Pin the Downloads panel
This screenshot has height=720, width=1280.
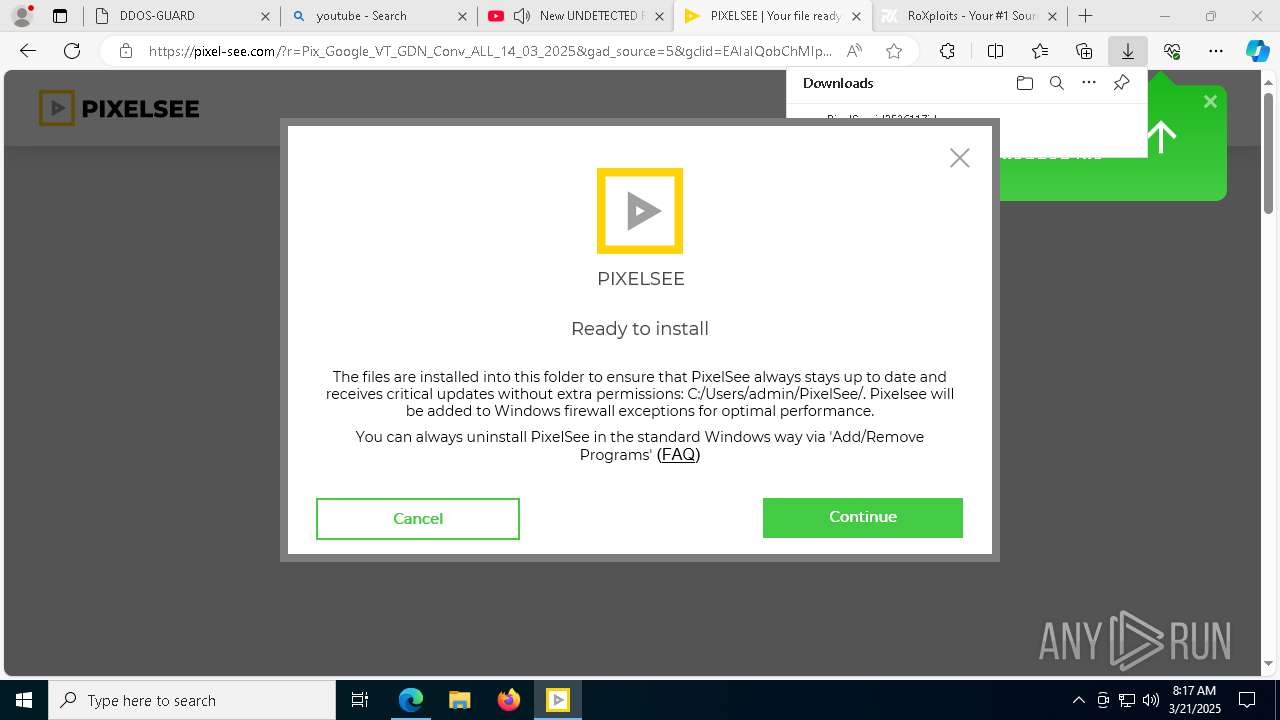click(1121, 83)
